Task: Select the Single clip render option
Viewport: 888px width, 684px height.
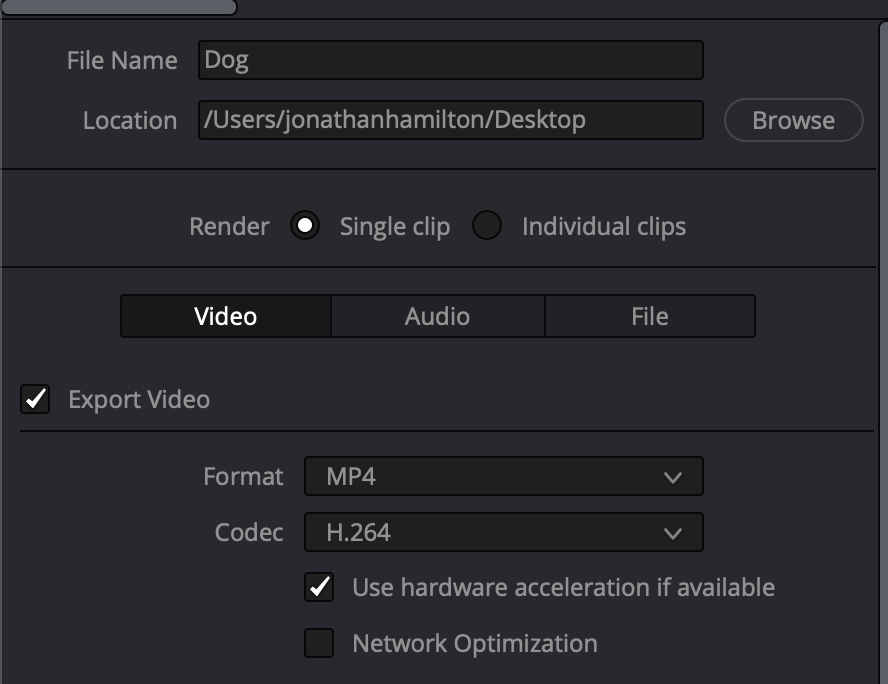Action: click(305, 225)
